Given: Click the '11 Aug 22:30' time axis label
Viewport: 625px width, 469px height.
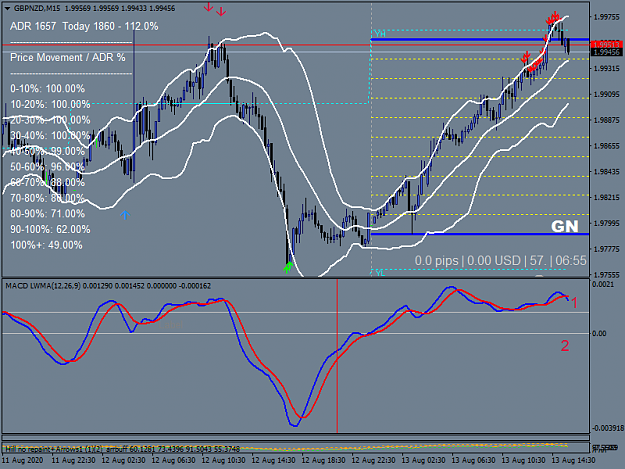Looking at the screenshot, I should [x=74, y=461].
